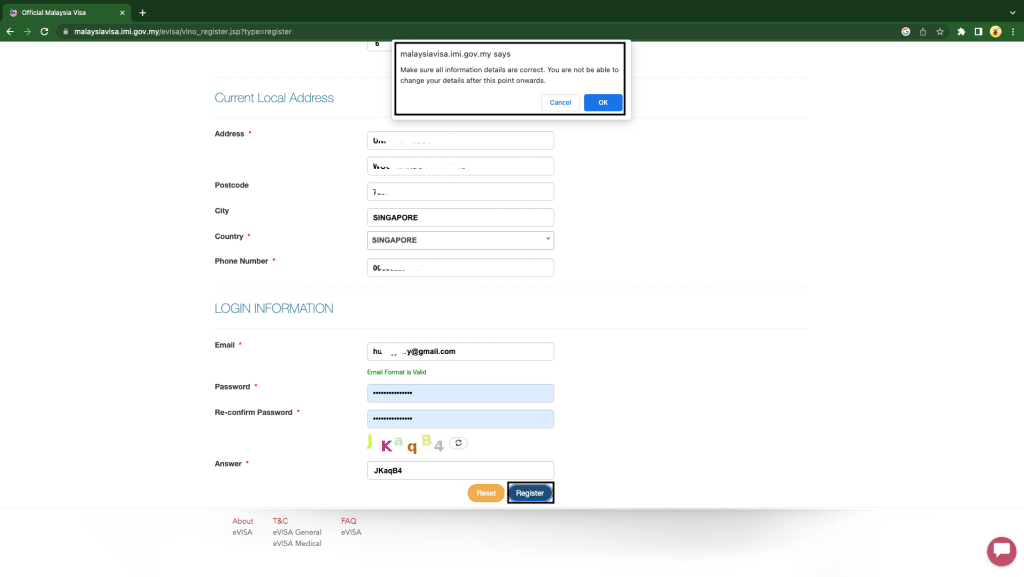Open the T&C footer link

(x=280, y=521)
